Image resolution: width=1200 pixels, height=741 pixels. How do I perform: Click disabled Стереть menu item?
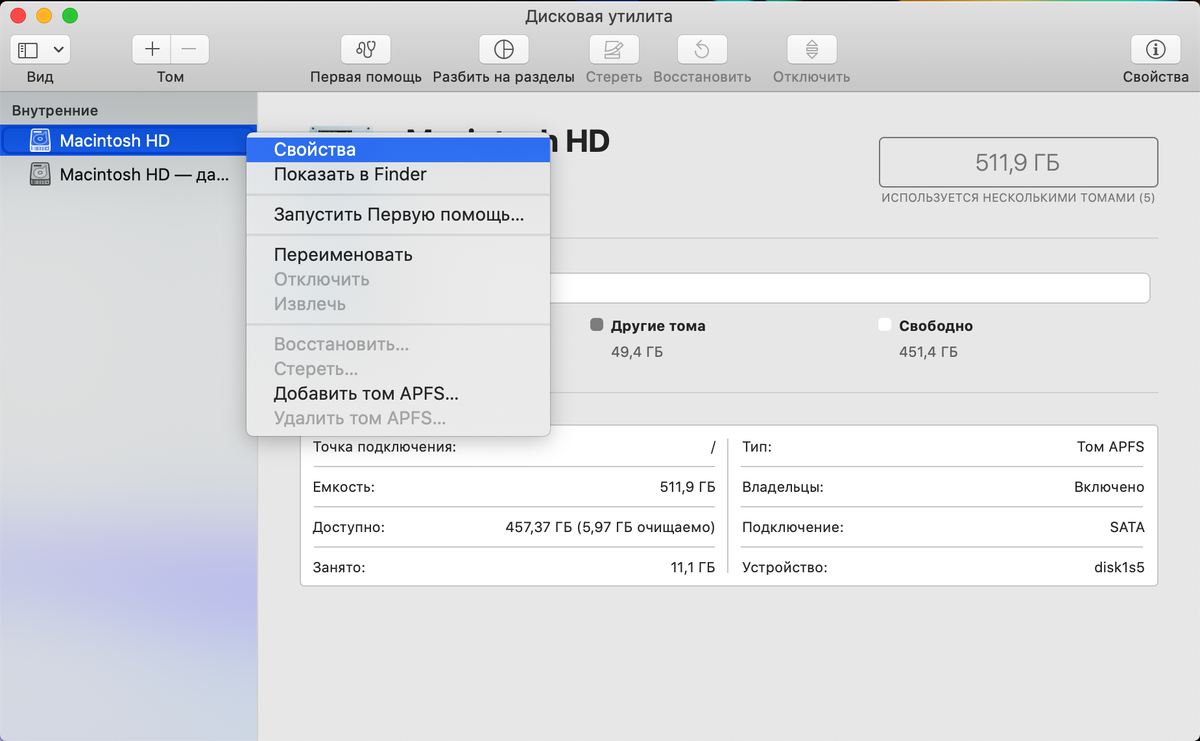398,369
